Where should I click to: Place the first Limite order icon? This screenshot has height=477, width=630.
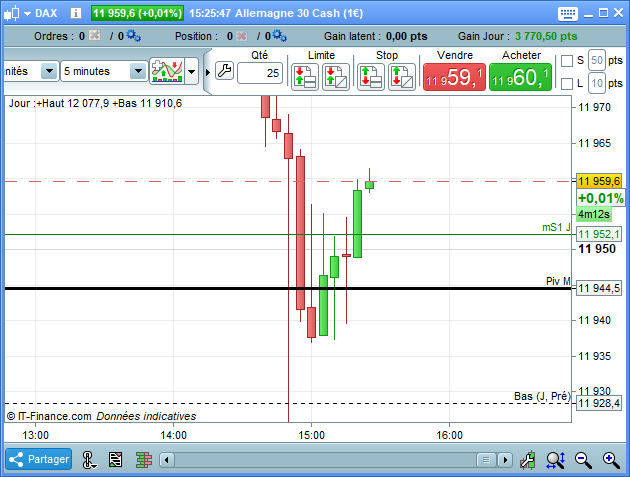coord(305,77)
